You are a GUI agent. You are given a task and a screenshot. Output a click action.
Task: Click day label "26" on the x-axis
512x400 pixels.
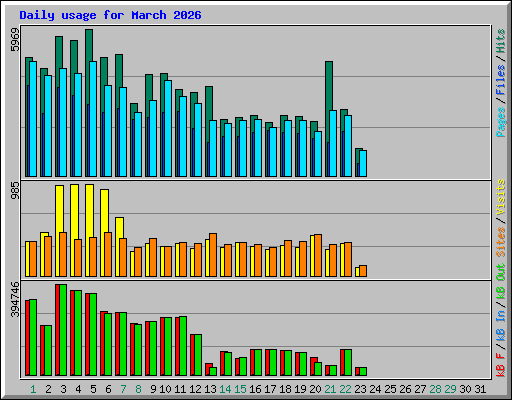(x=405, y=389)
